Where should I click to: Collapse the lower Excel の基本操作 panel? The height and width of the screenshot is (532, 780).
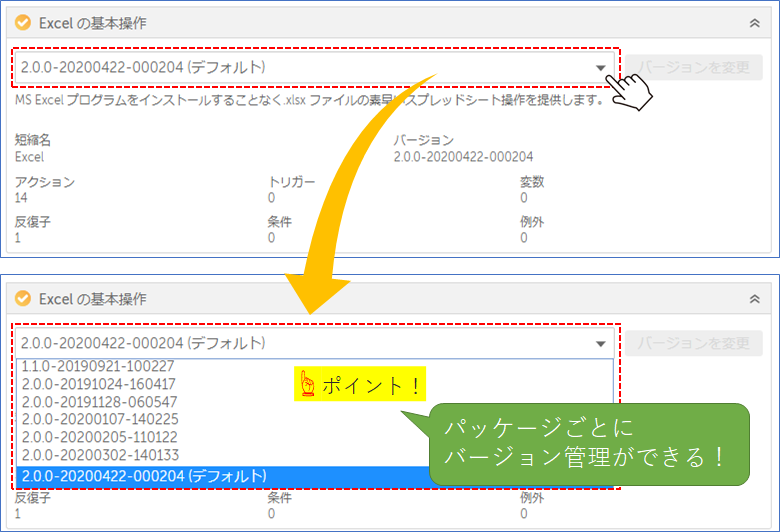tap(755, 299)
